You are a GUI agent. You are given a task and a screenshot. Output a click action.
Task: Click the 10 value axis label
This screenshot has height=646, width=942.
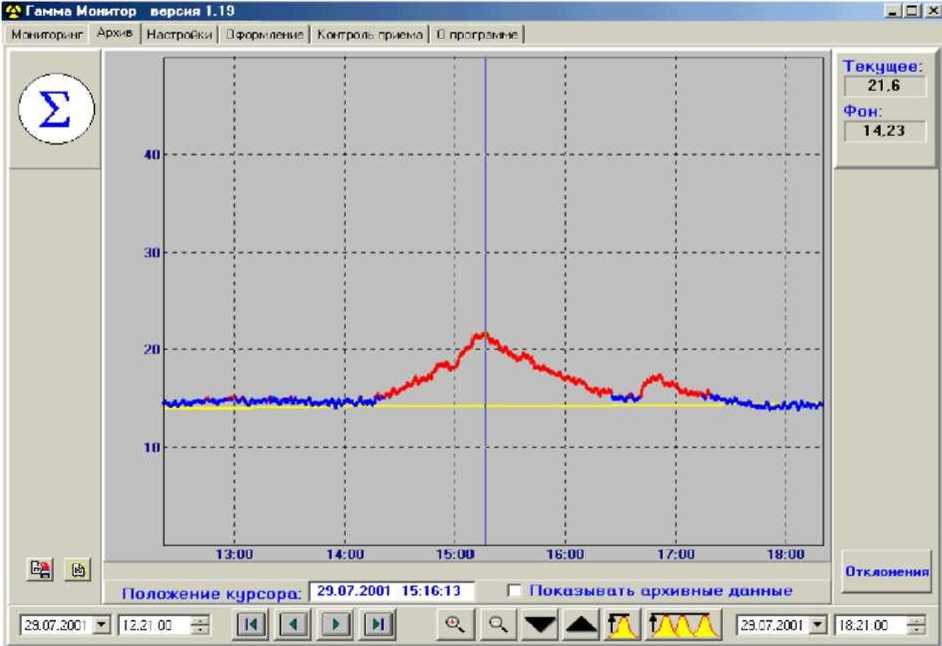[x=152, y=447]
